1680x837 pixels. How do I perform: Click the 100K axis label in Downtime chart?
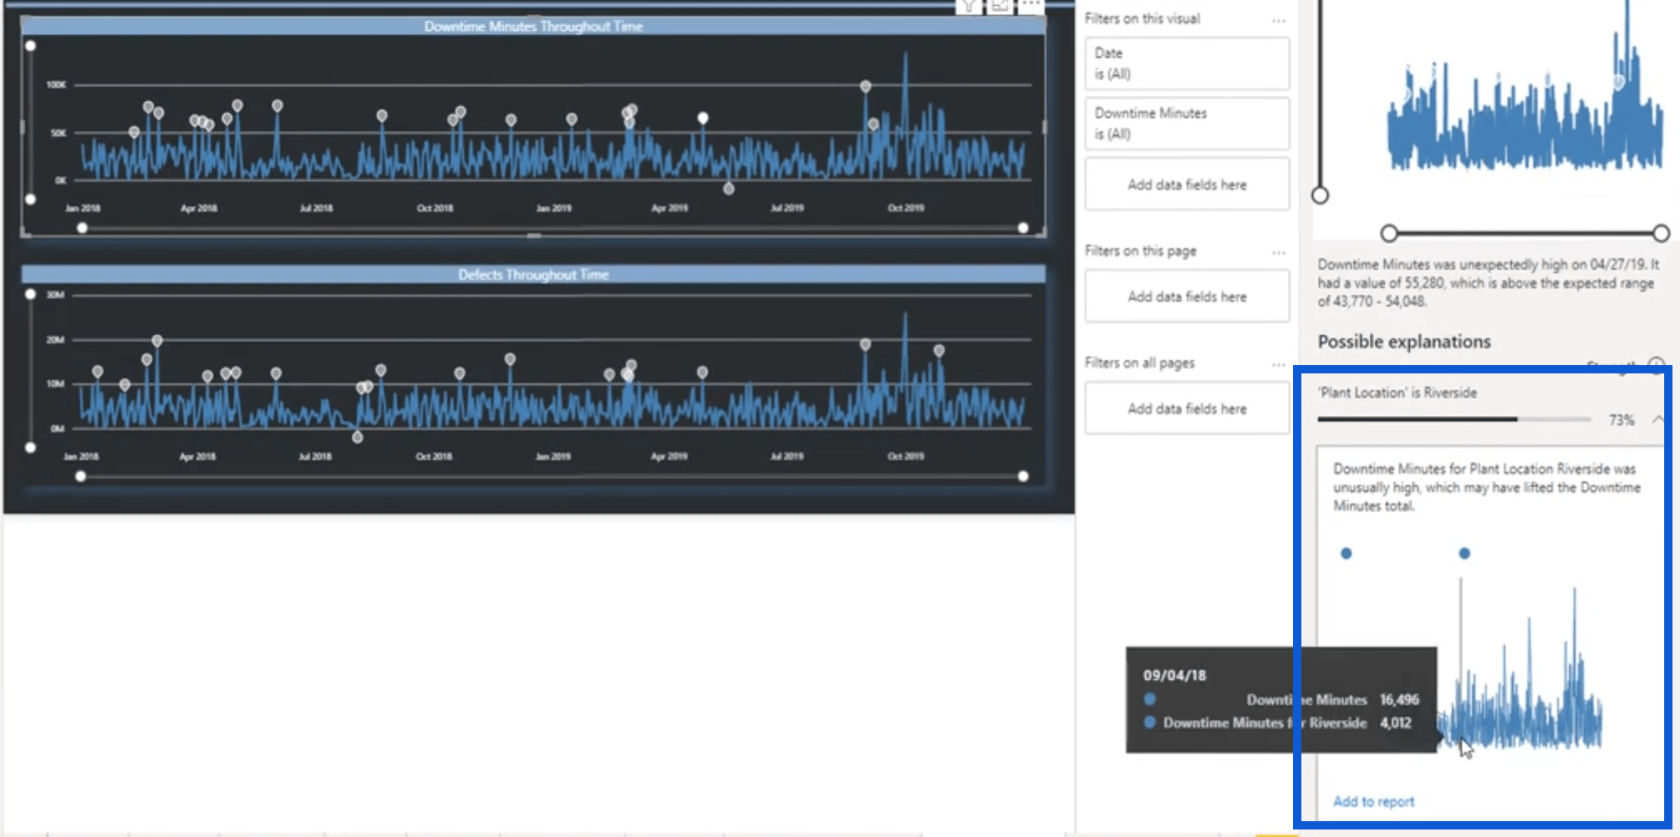(56, 85)
